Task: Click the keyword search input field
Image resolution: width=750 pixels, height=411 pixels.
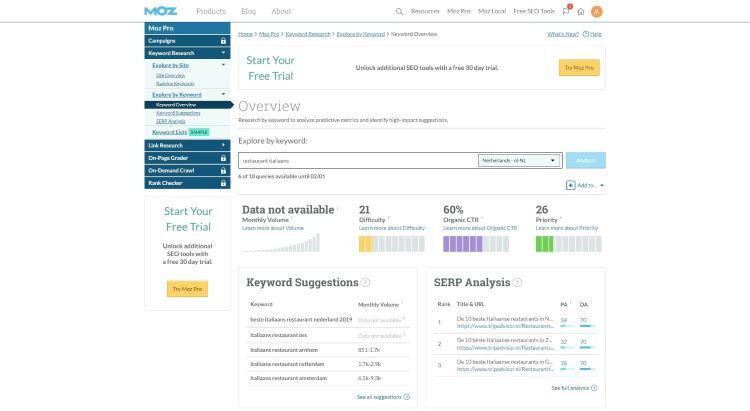Action: point(358,160)
